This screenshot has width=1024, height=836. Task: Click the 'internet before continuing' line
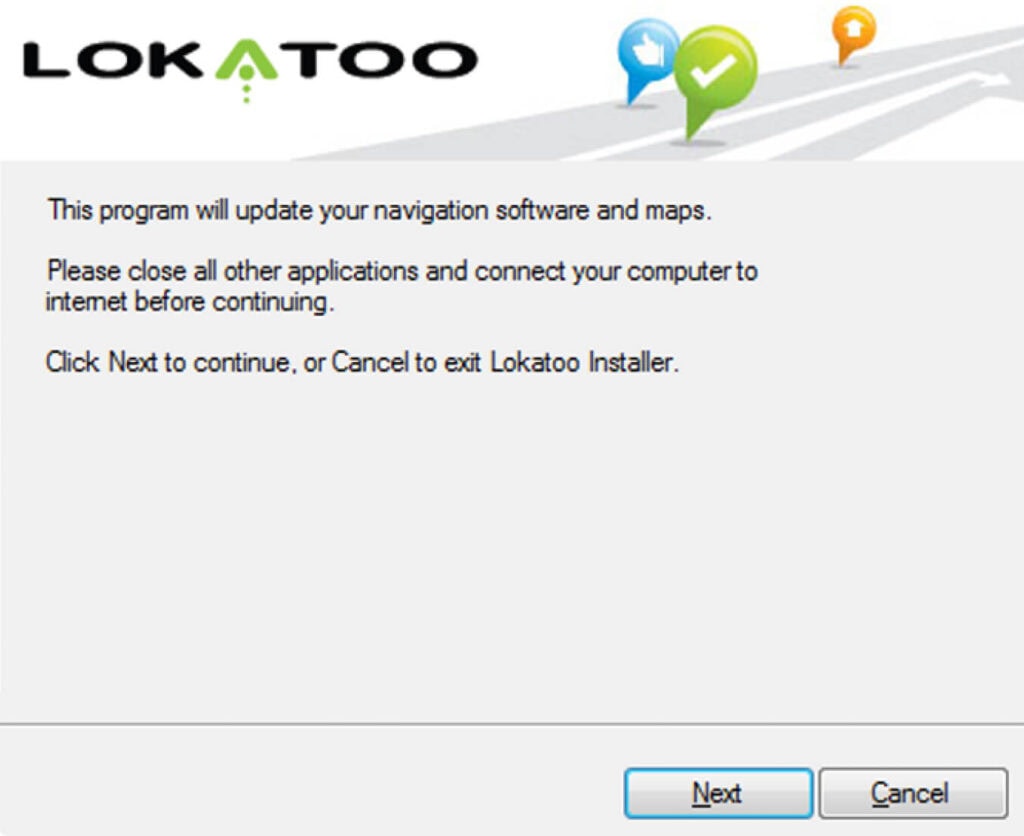[189, 302]
